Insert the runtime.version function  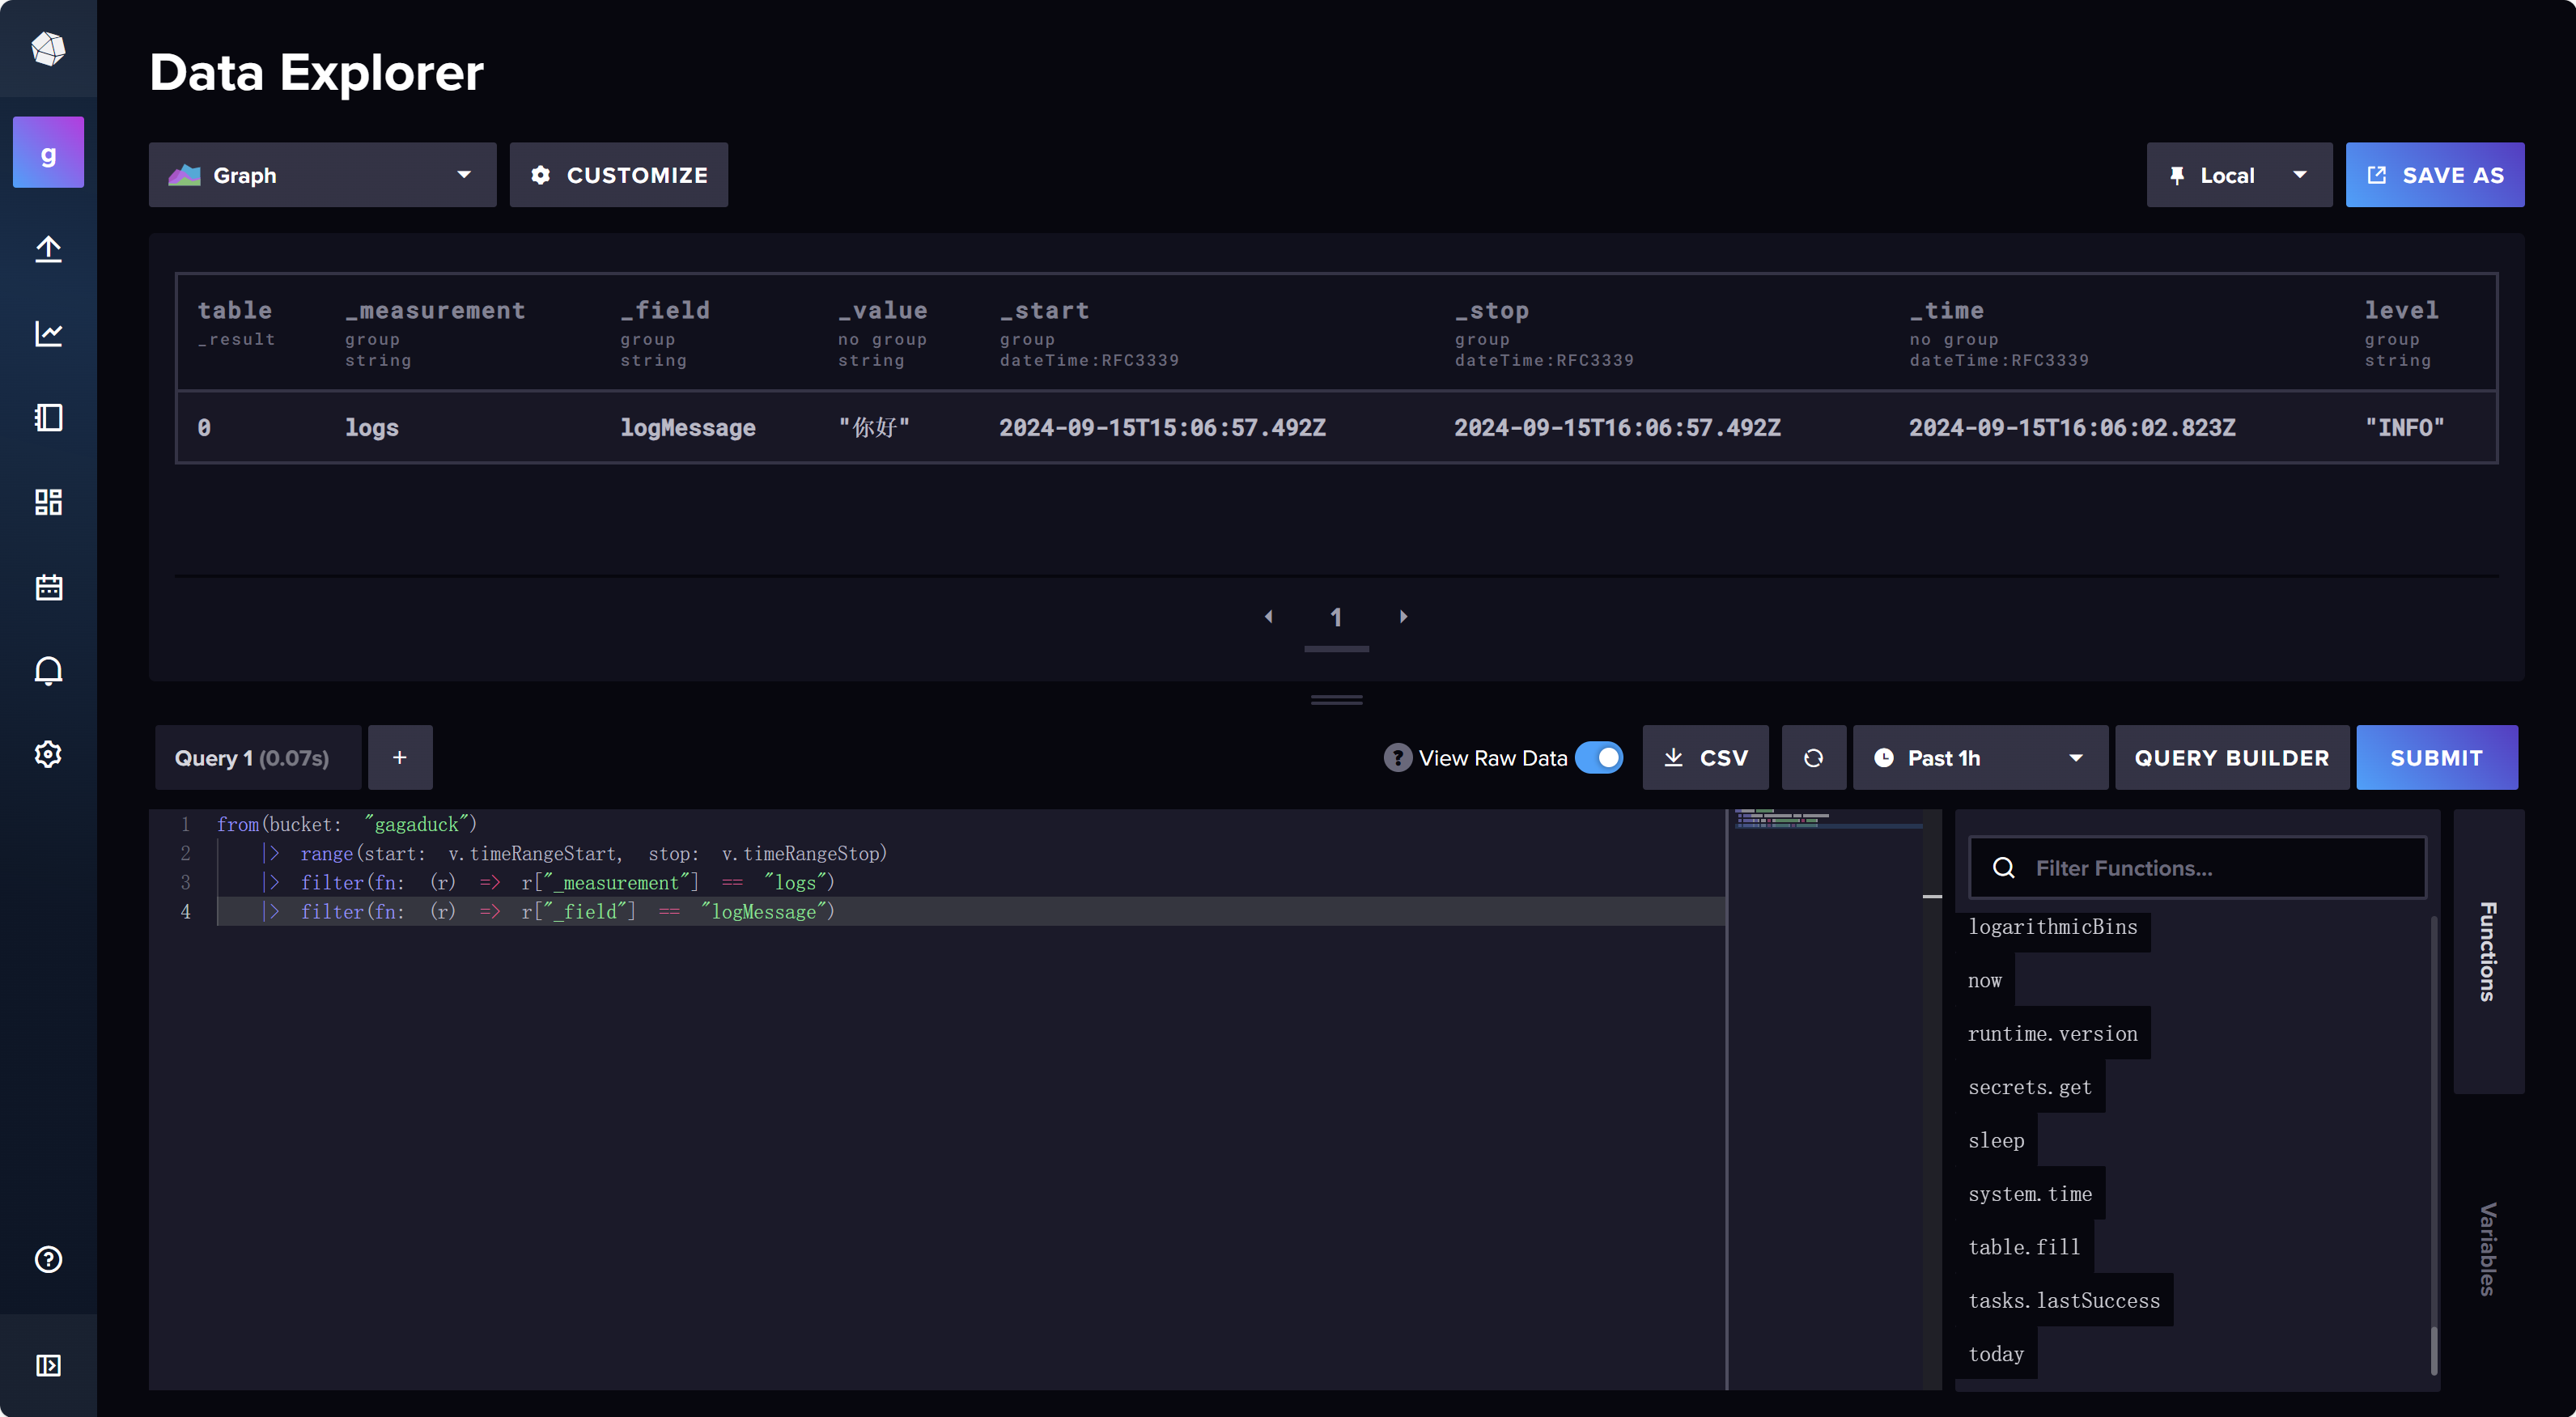coord(2052,1034)
